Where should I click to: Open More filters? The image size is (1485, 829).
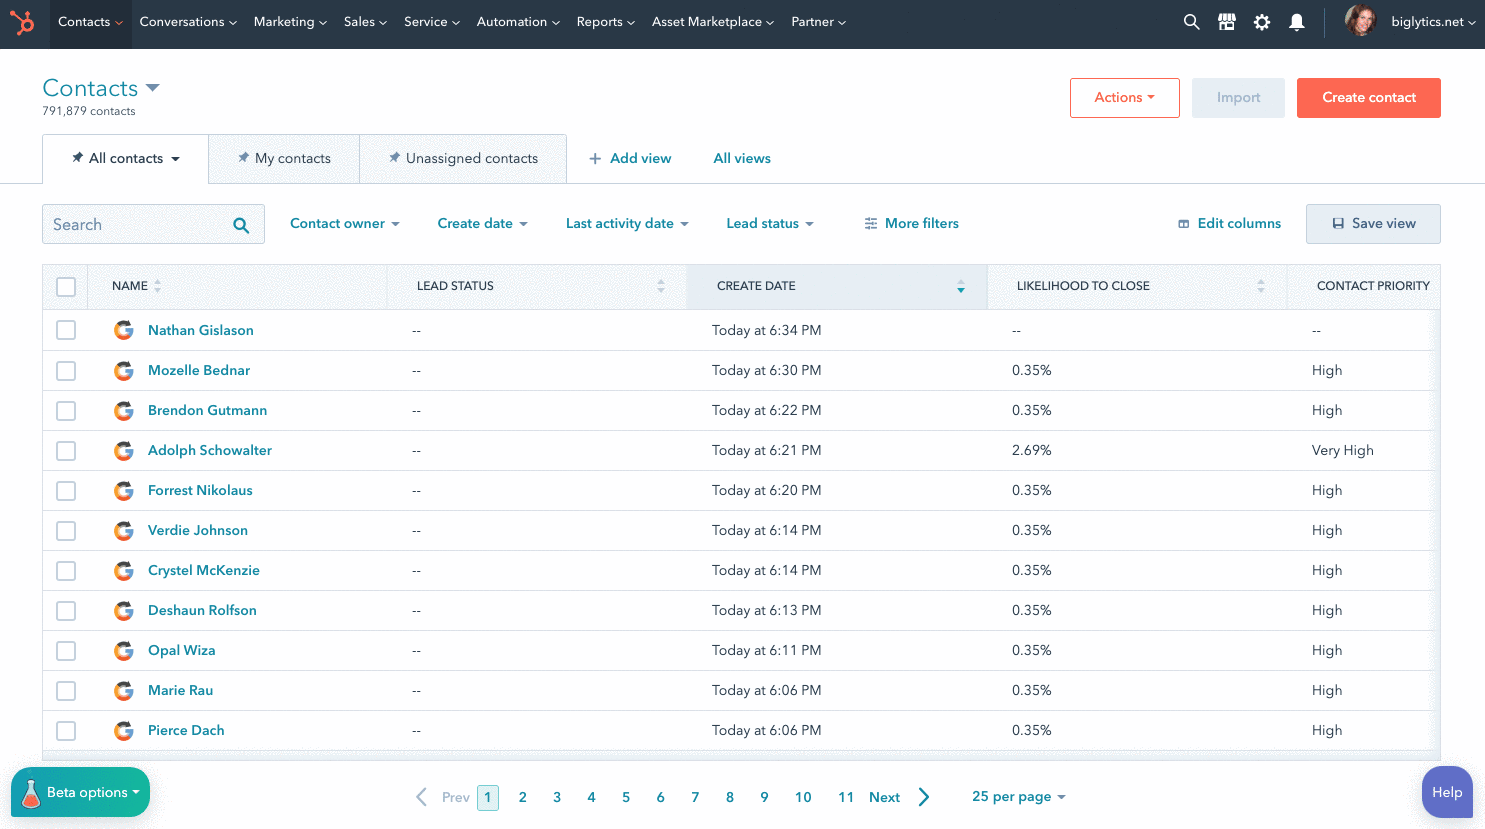point(911,223)
